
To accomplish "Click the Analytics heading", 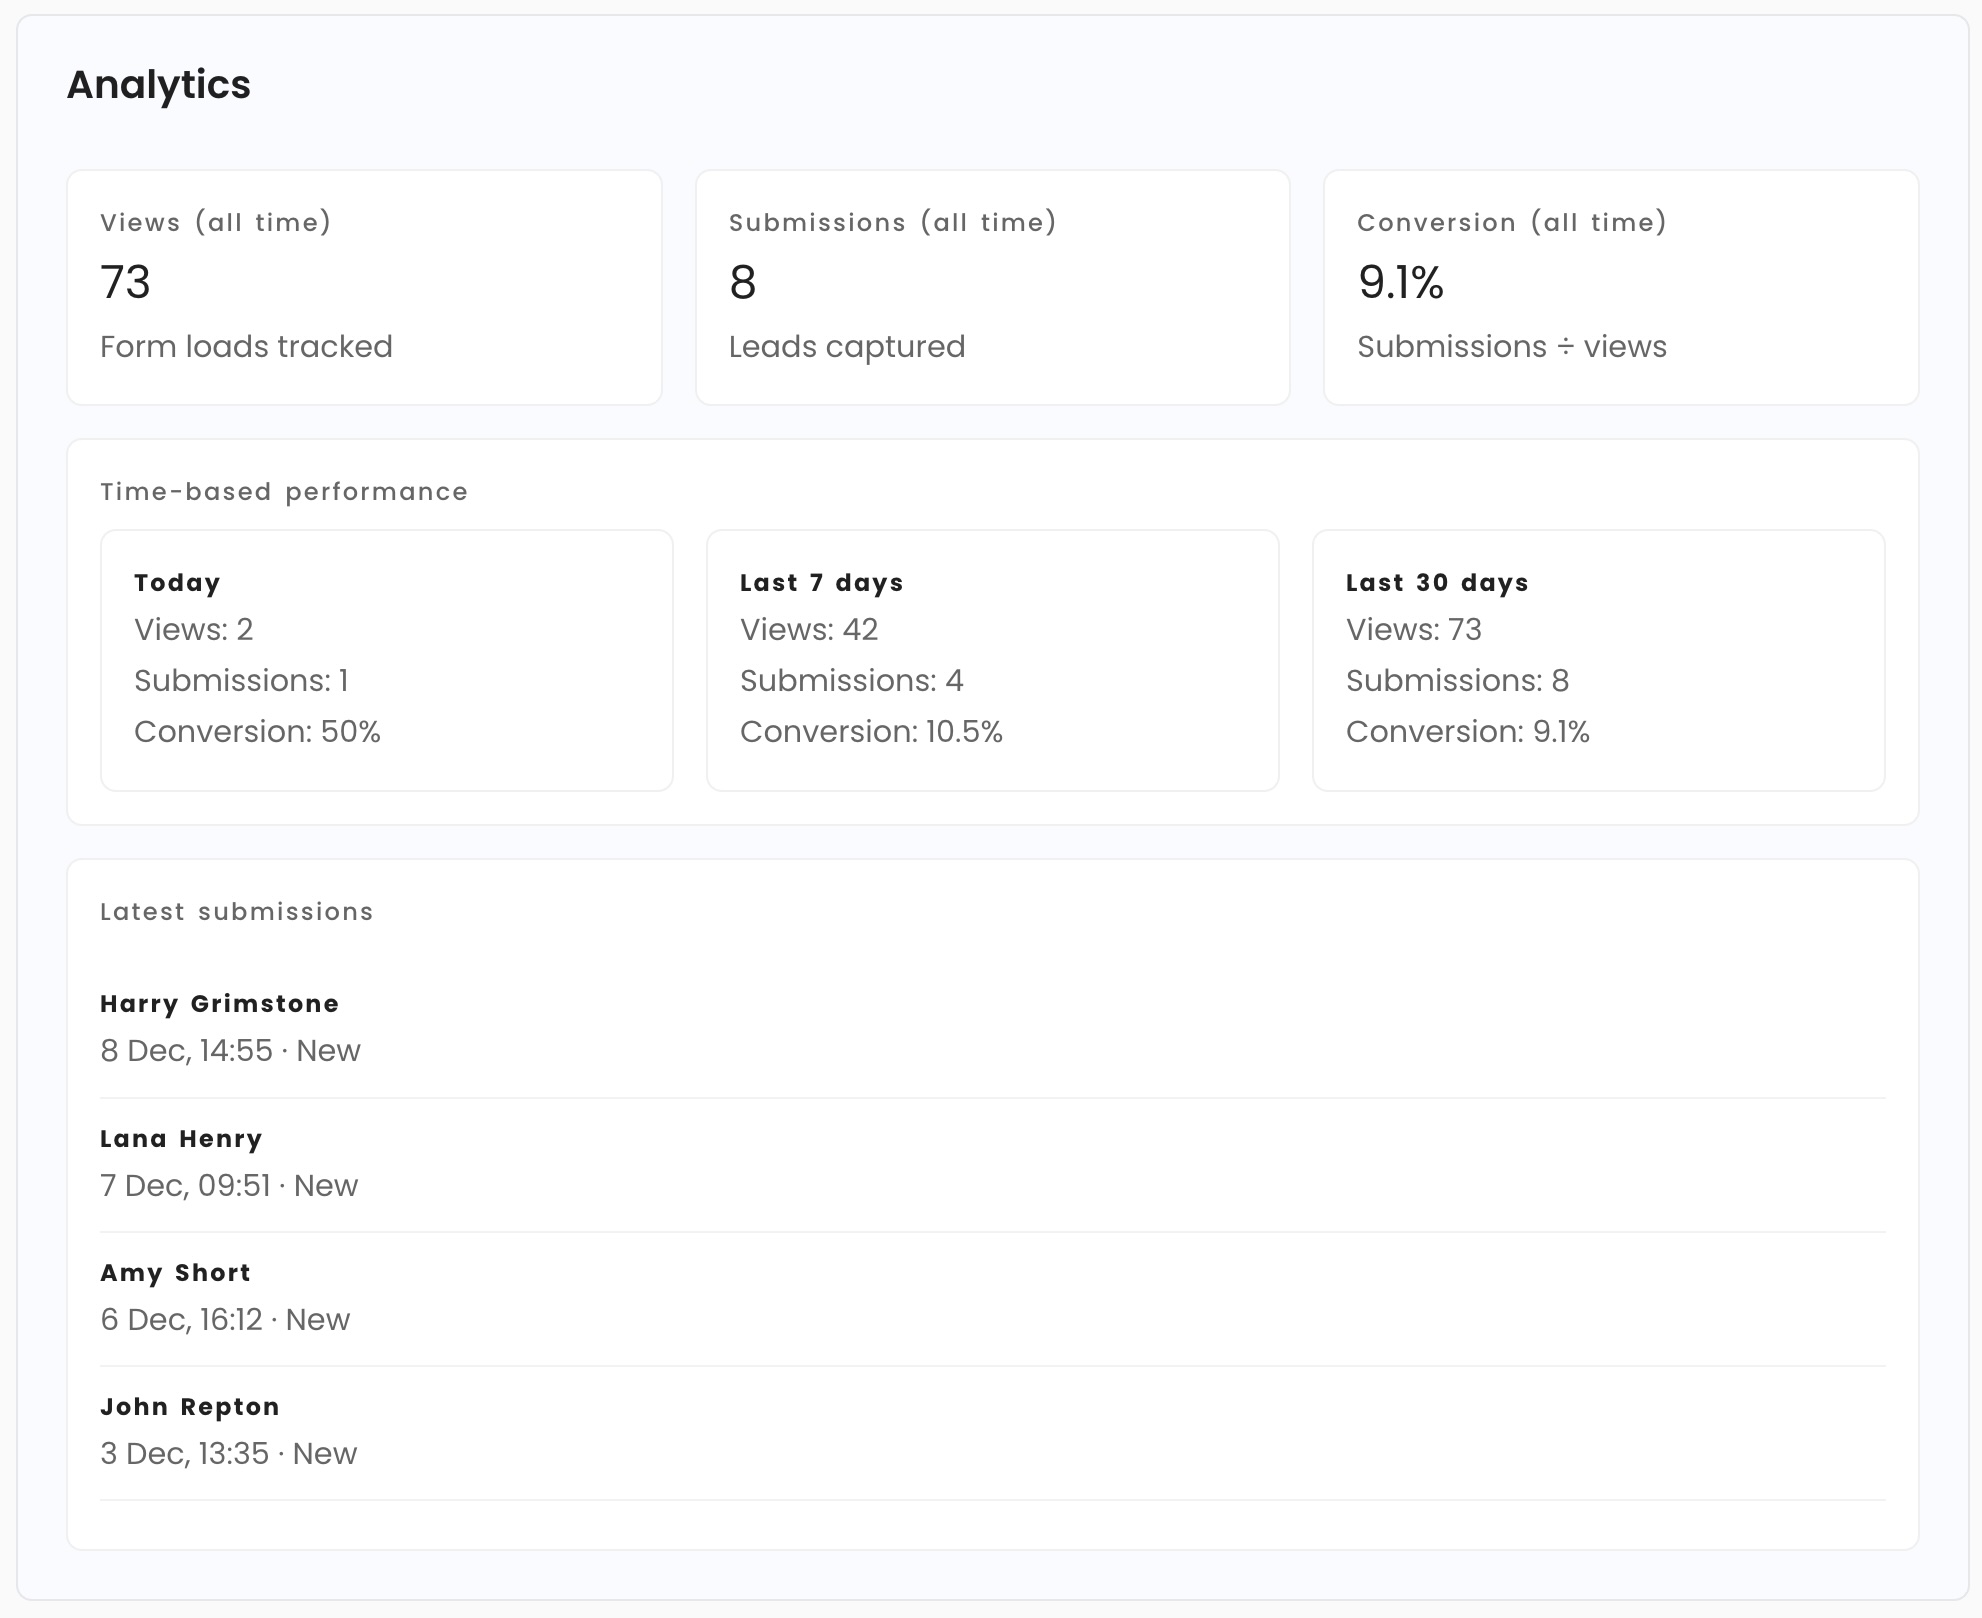I will point(158,85).
